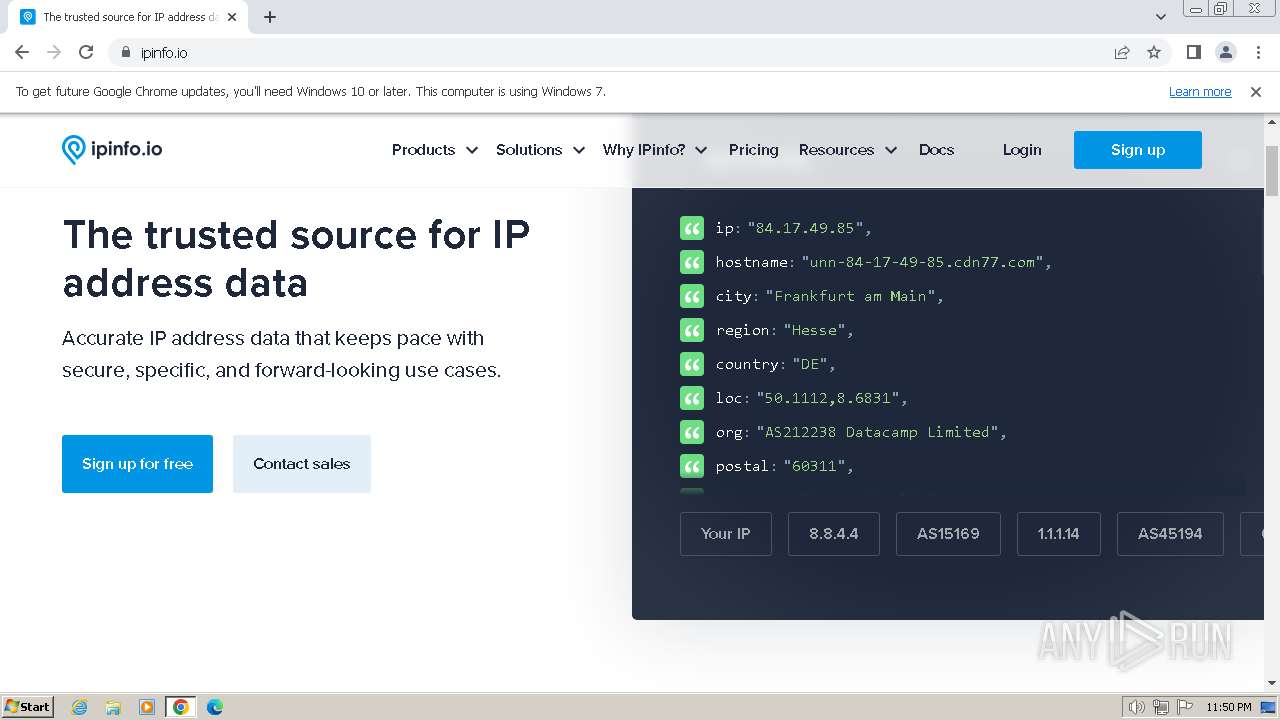This screenshot has height=720, width=1280.
Task: Open the side panel icon
Action: pyautogui.click(x=1193, y=52)
